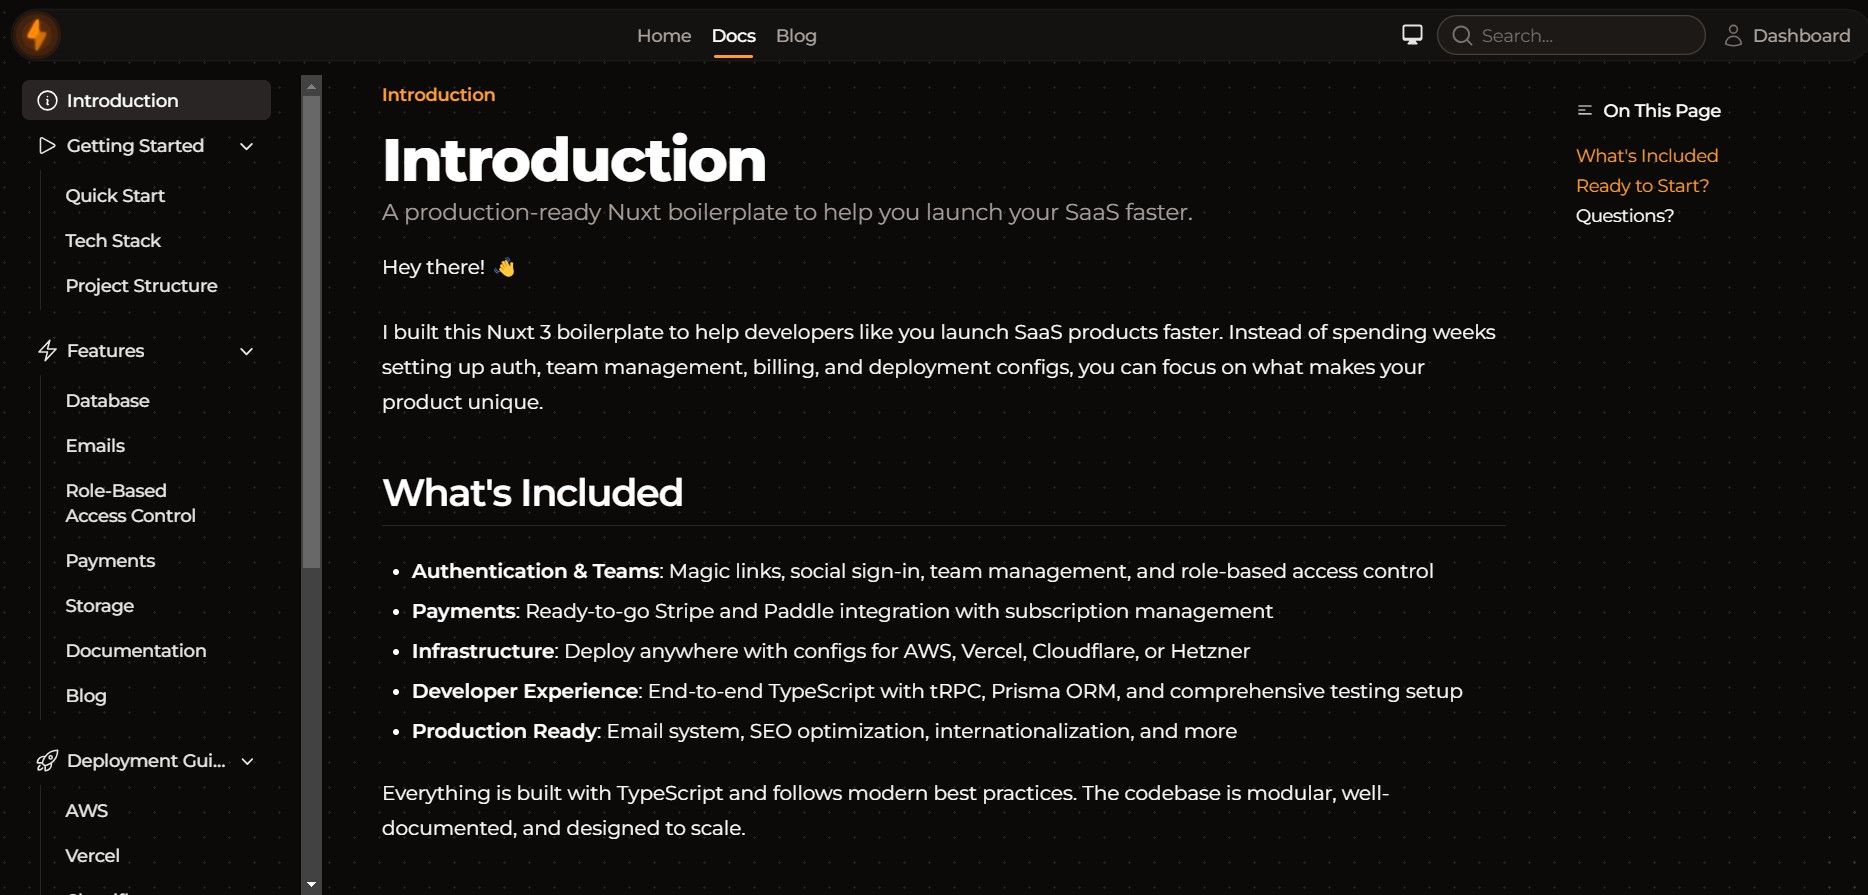Jump to What's Included section
This screenshot has width=1868, height=895.
click(1646, 155)
